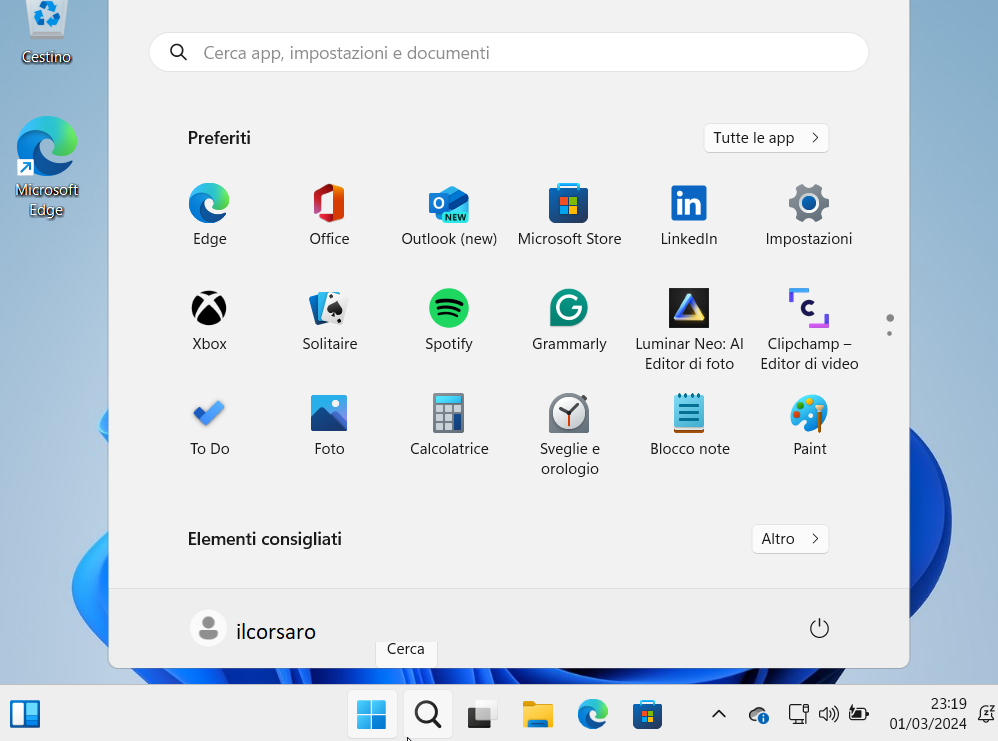Open Task View on taskbar
The image size is (998, 741).
coord(482,714)
